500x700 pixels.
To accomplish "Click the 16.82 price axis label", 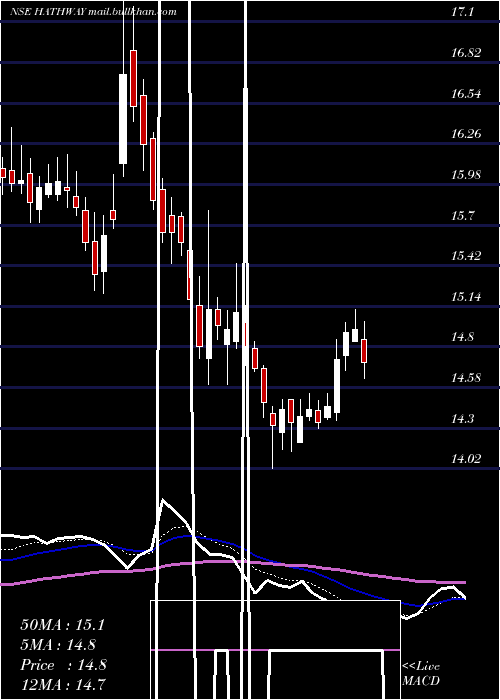I will click(466, 53).
